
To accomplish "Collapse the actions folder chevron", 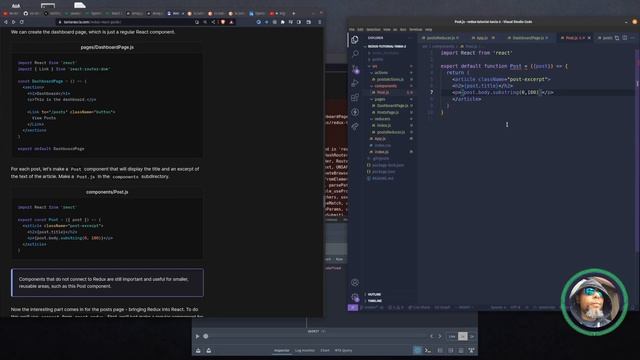I will (372, 73).
